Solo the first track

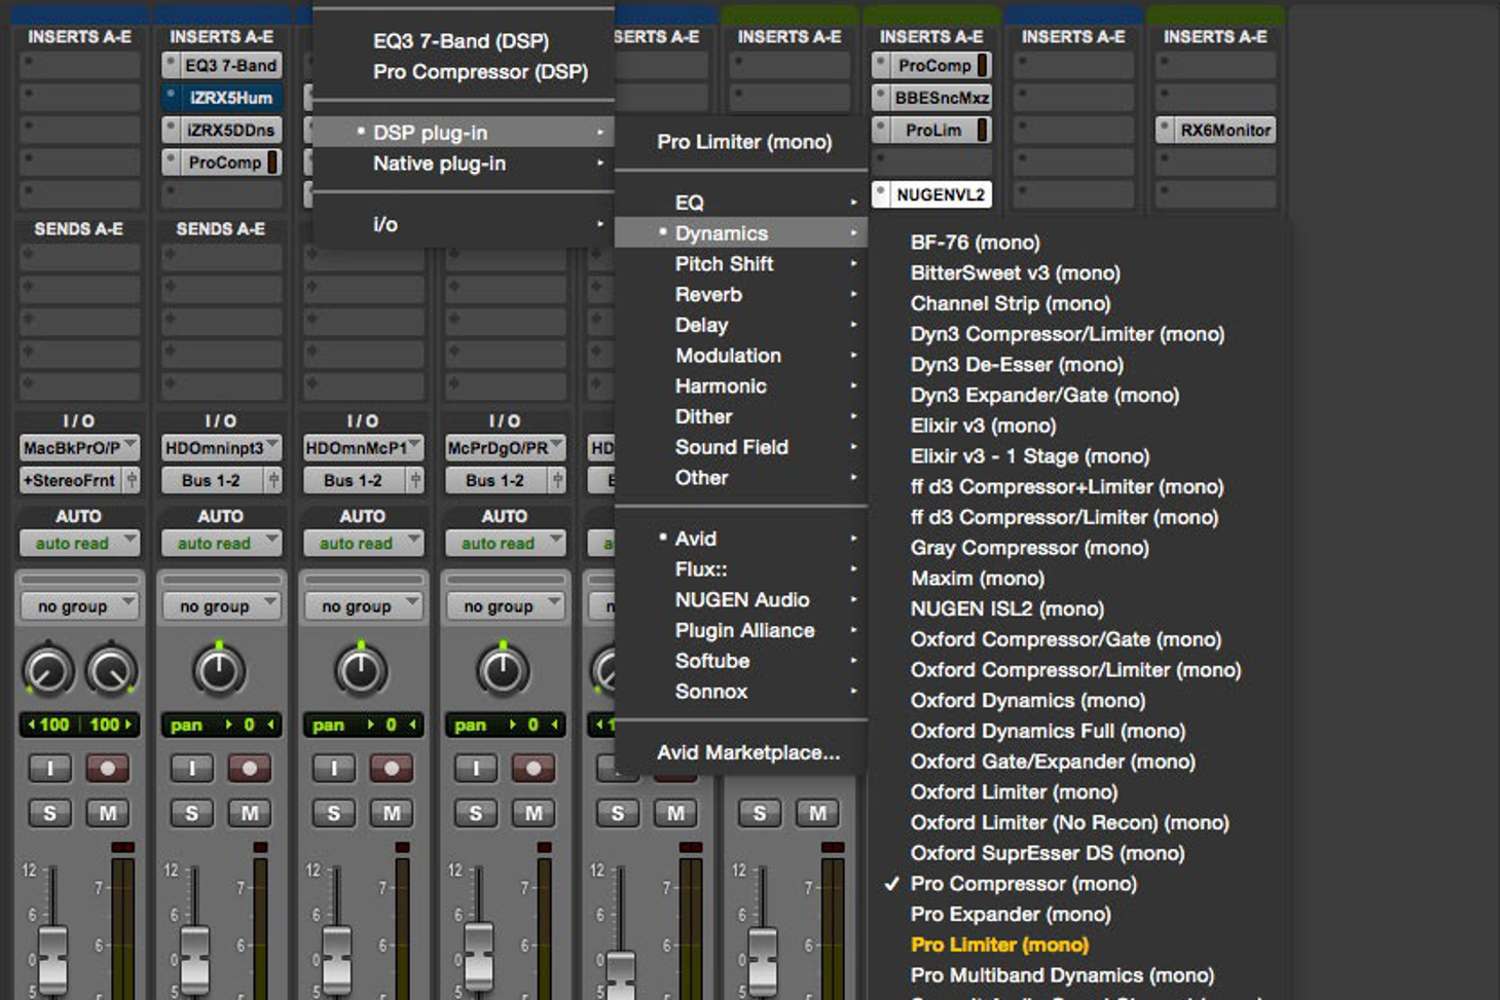click(x=50, y=813)
